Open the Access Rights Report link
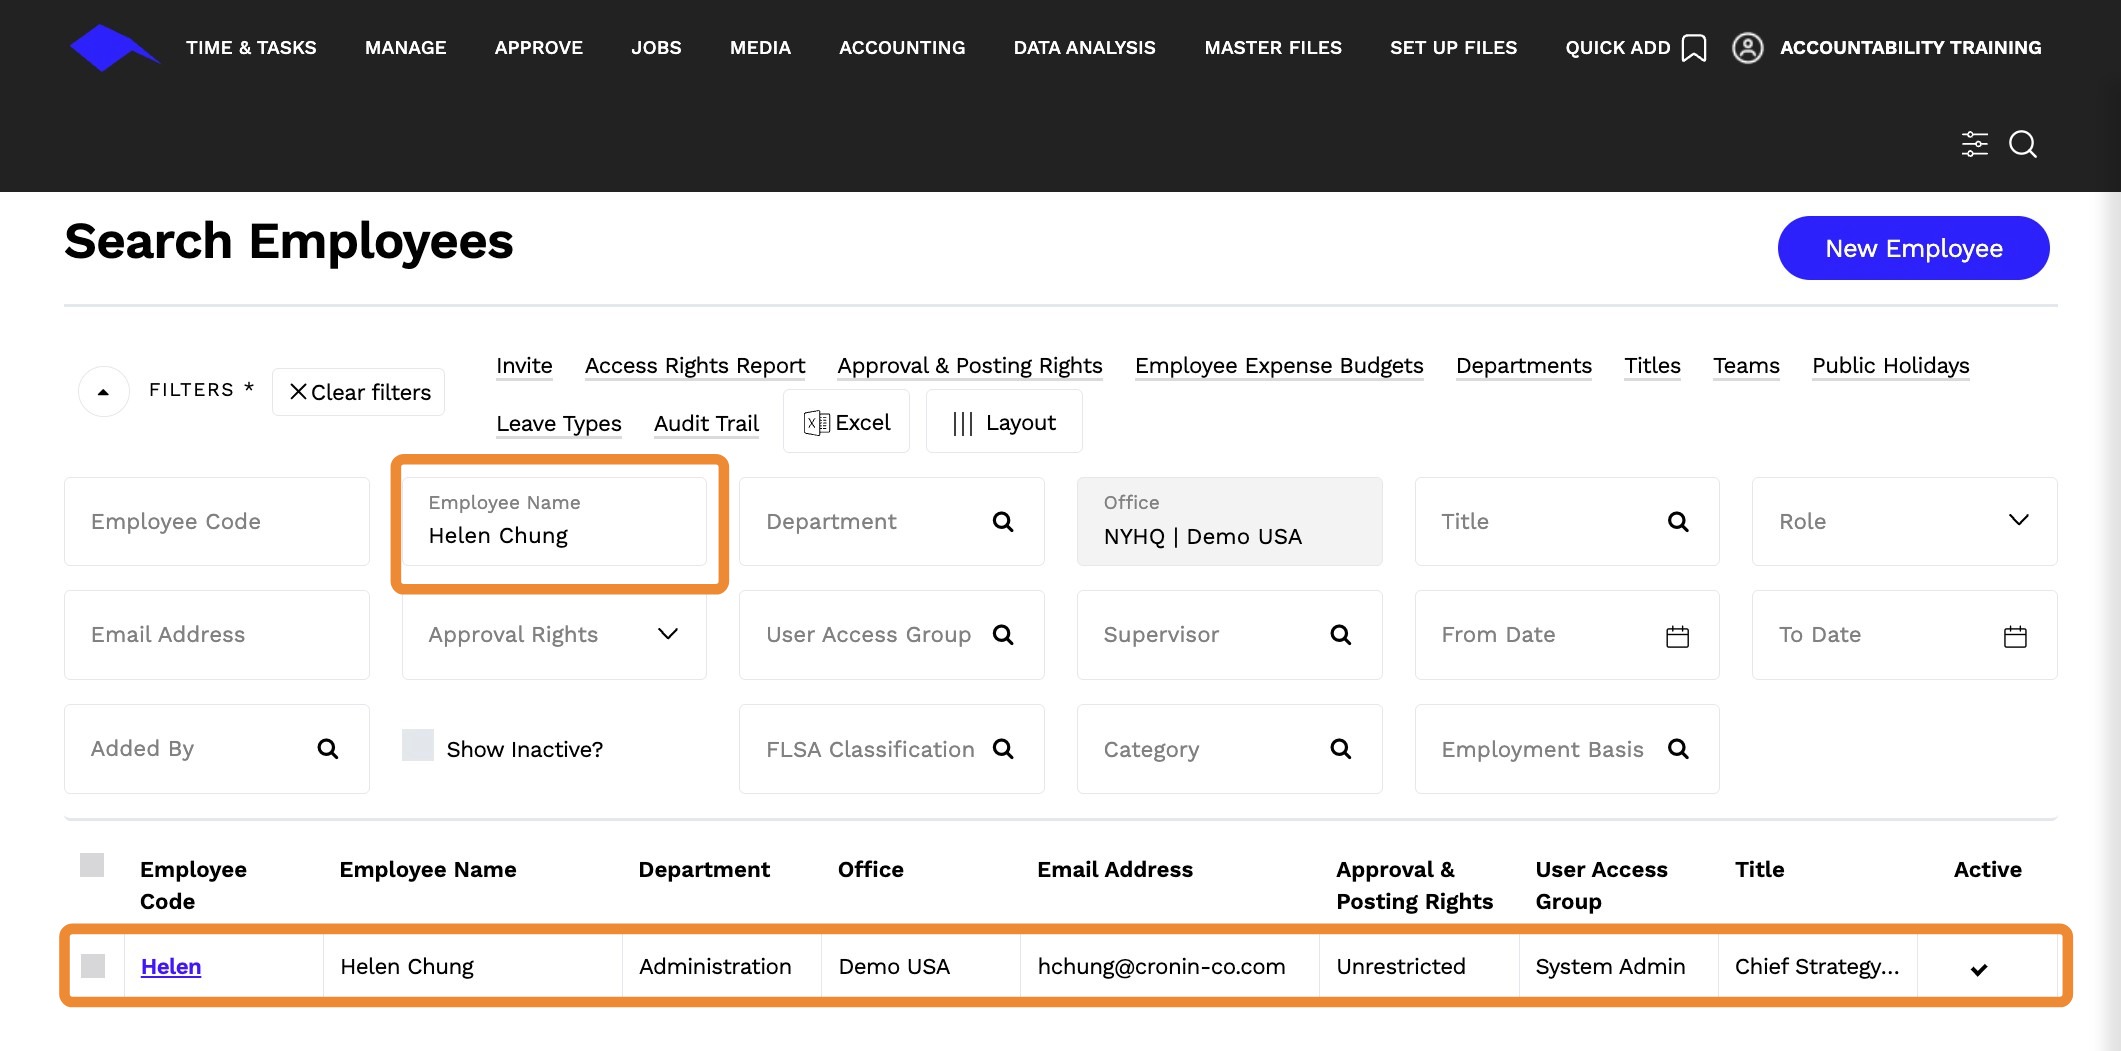Screen dimensions: 2121x1051 click(x=695, y=366)
